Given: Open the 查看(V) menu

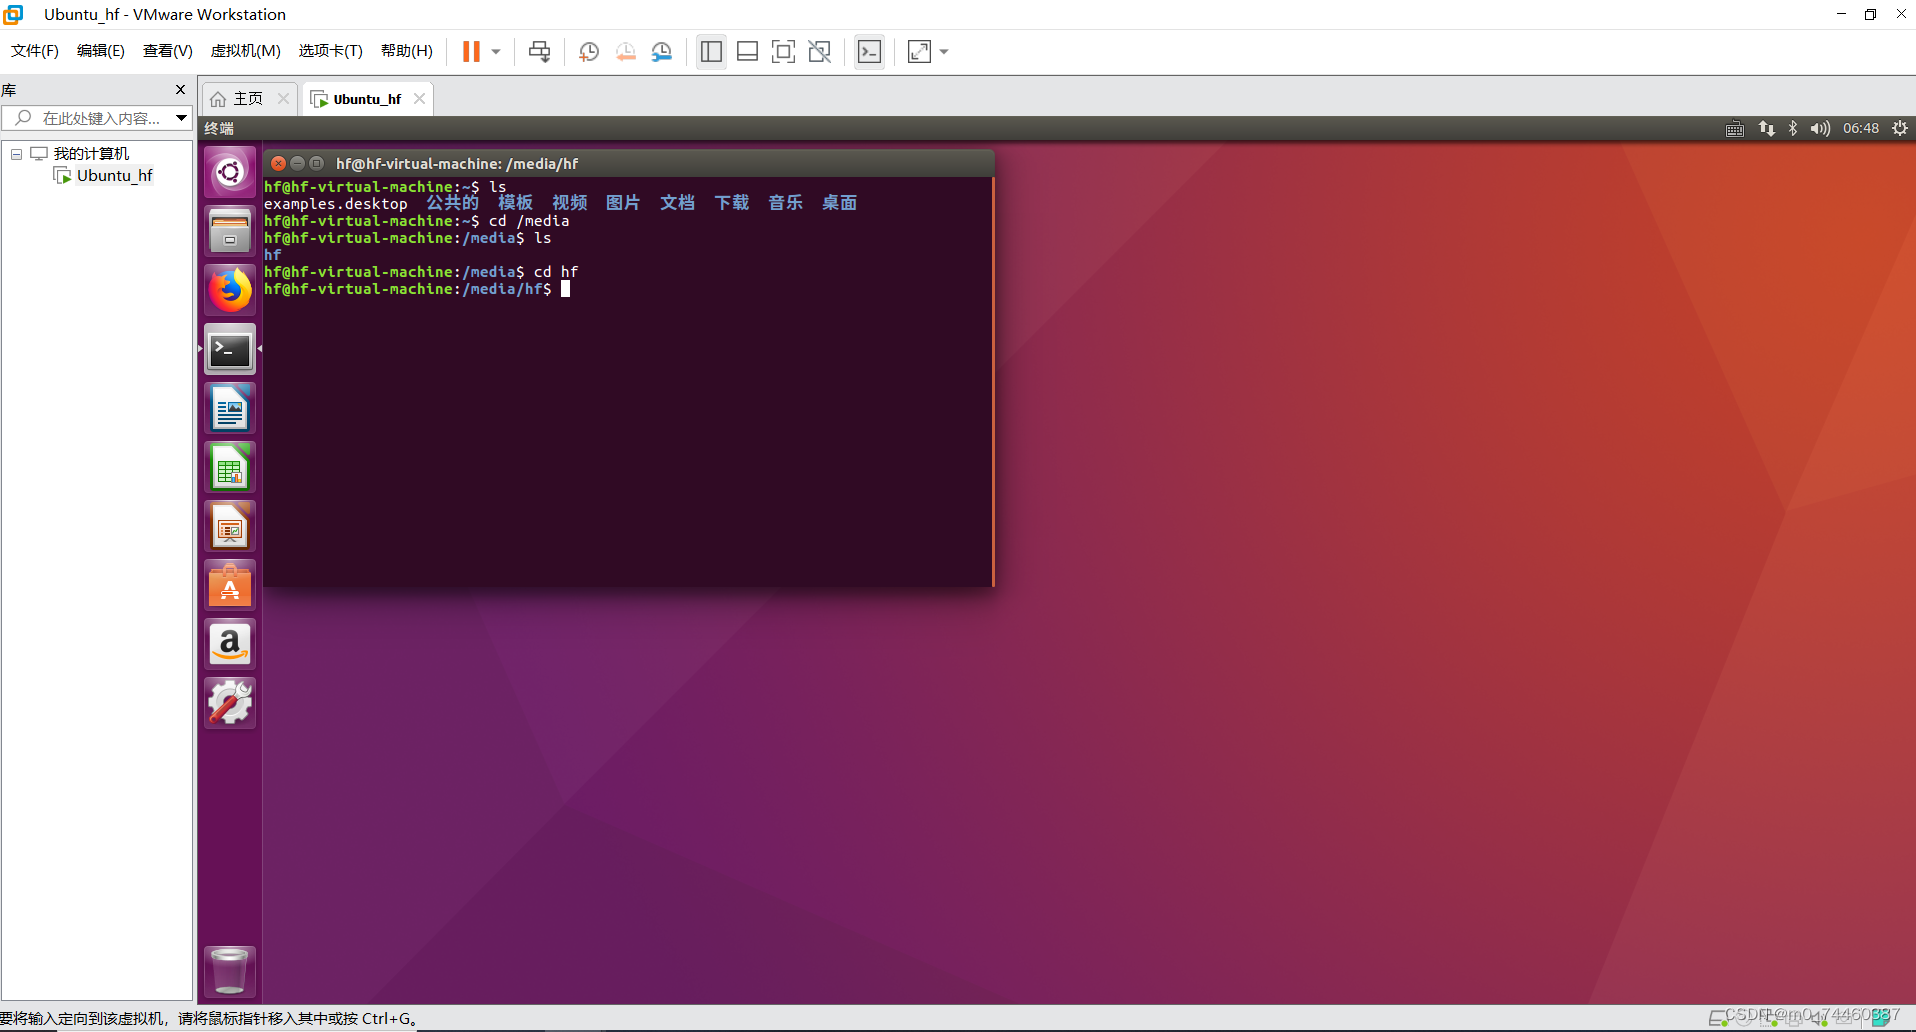Looking at the screenshot, I should click(x=167, y=51).
